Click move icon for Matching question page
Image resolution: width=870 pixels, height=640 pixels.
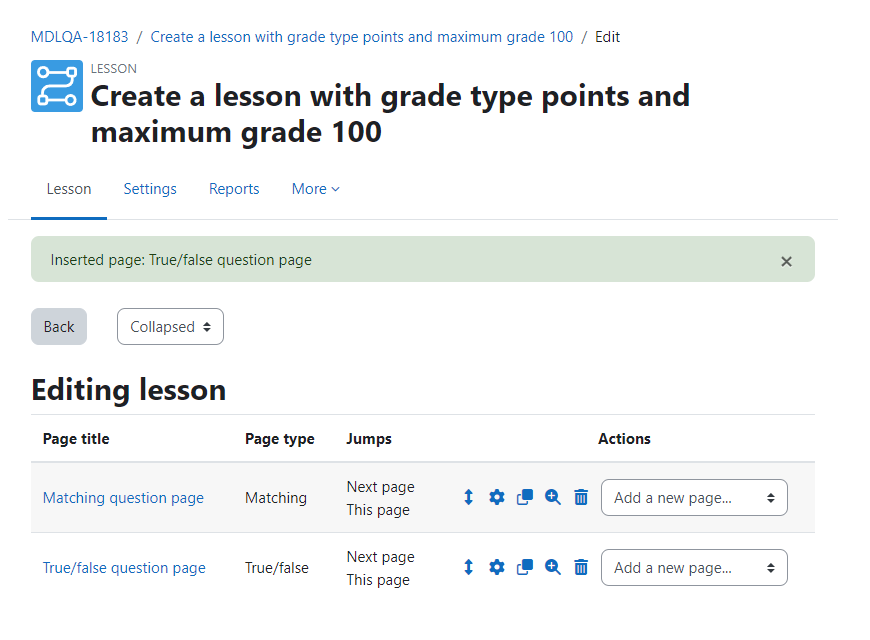click(x=468, y=497)
